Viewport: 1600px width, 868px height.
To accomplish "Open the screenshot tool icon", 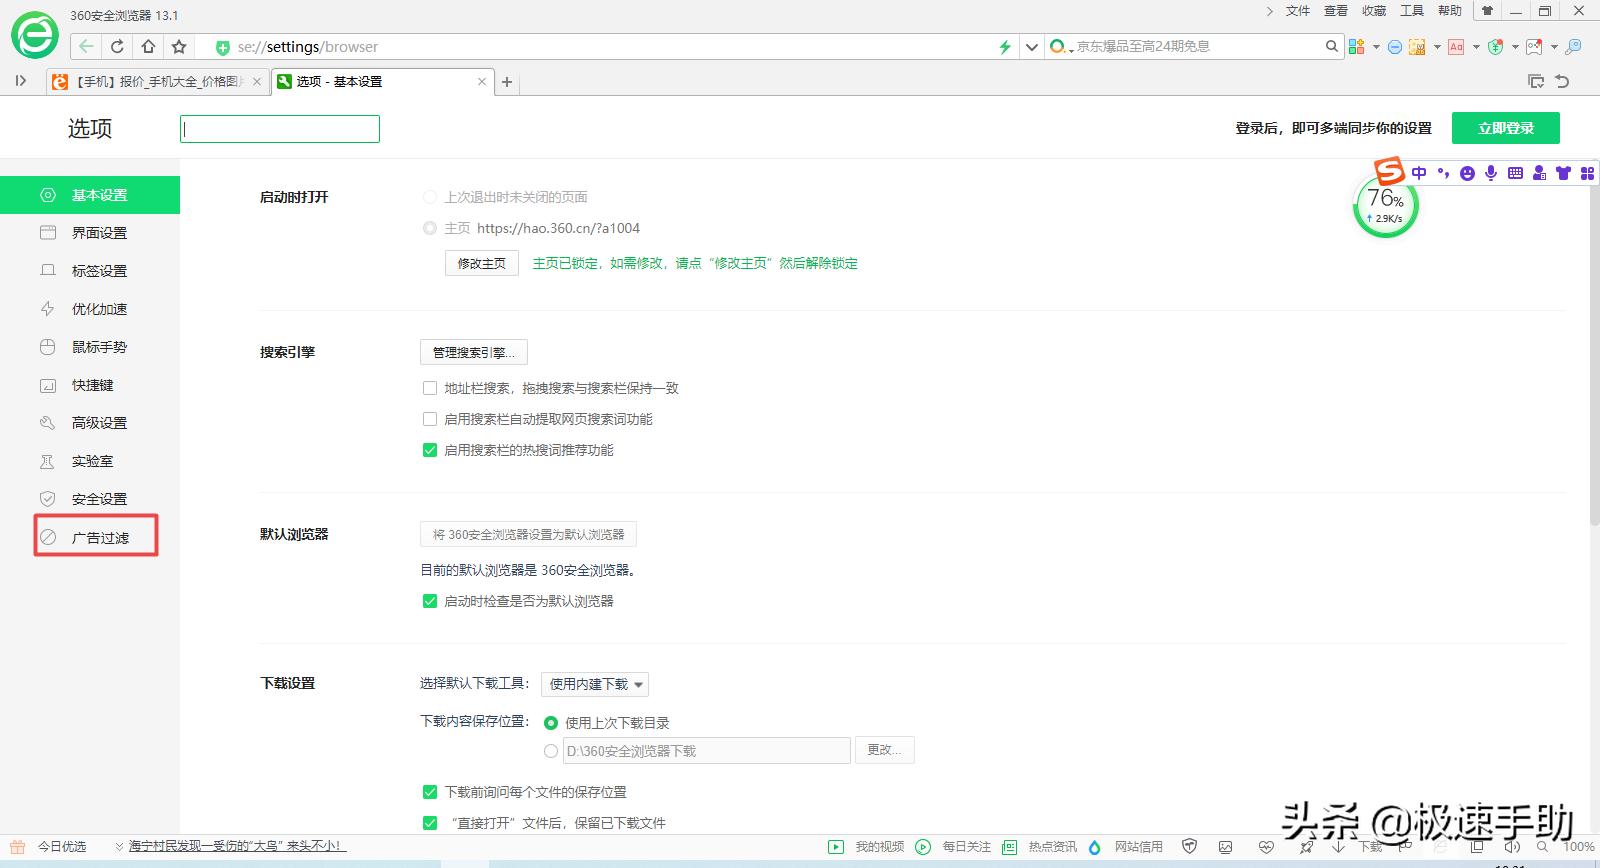I will click(1417, 47).
